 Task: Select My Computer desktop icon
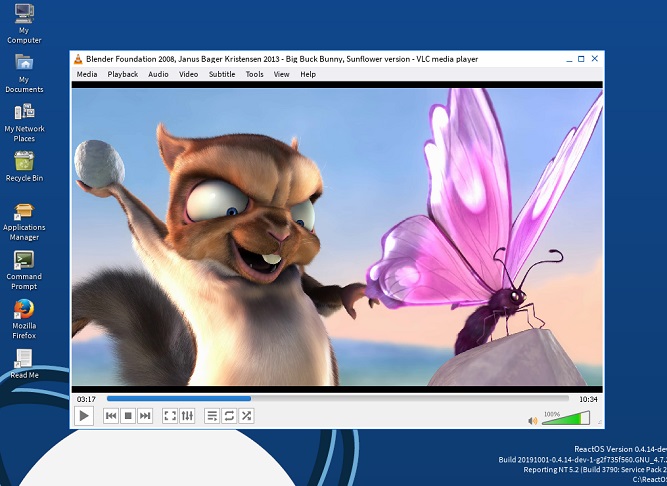pos(24,23)
